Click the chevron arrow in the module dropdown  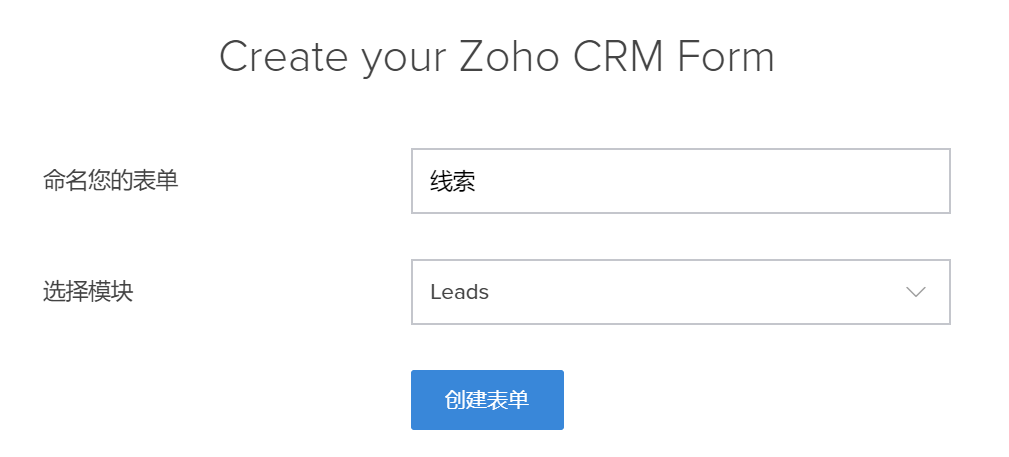point(915,292)
